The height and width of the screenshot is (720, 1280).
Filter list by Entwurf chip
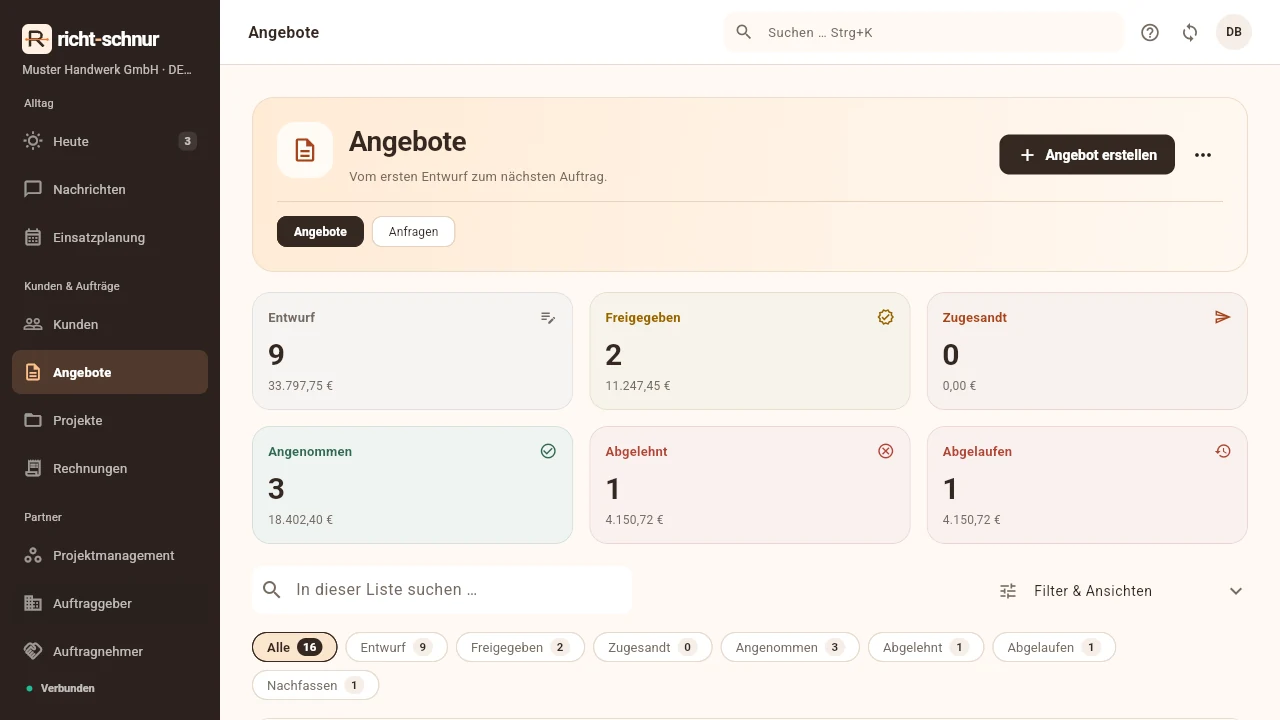[397, 647]
